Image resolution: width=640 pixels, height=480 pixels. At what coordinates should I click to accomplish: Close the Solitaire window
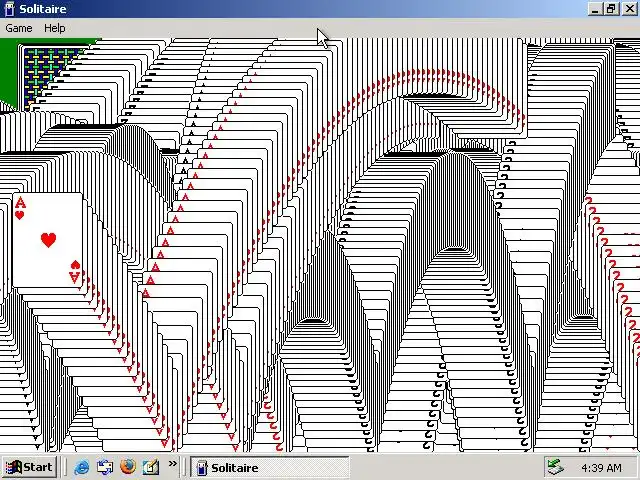tap(630, 9)
